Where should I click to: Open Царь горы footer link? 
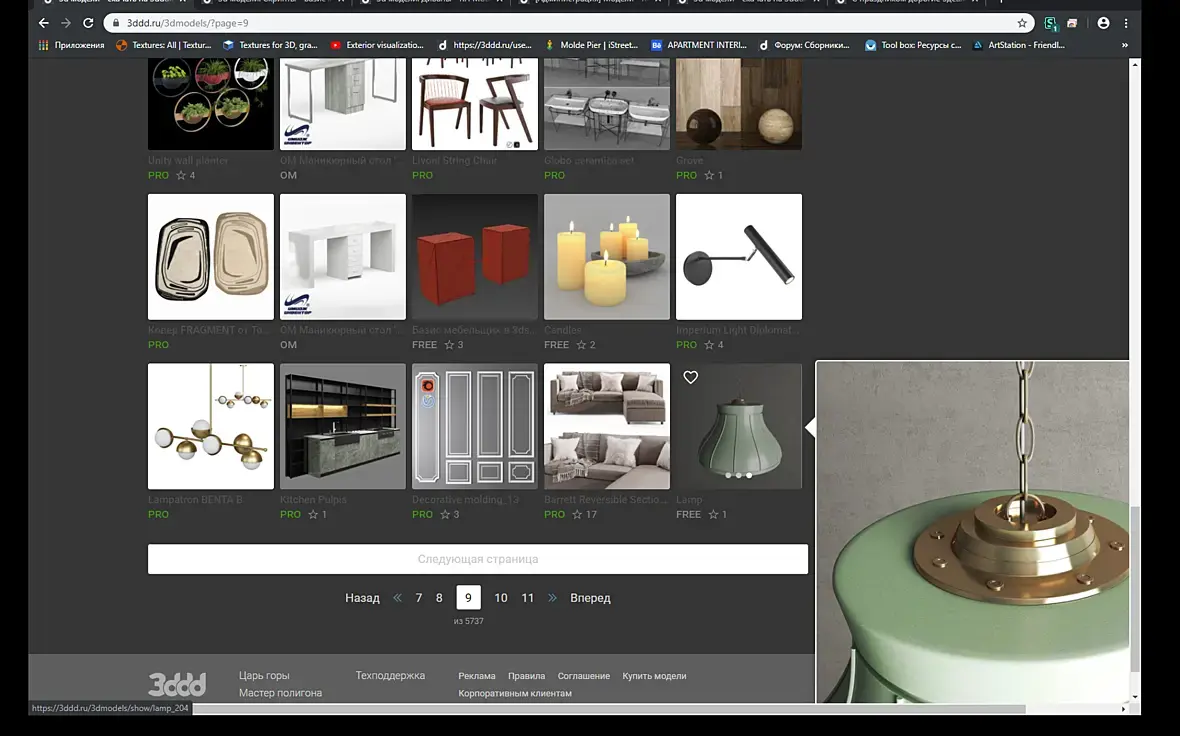click(264, 676)
